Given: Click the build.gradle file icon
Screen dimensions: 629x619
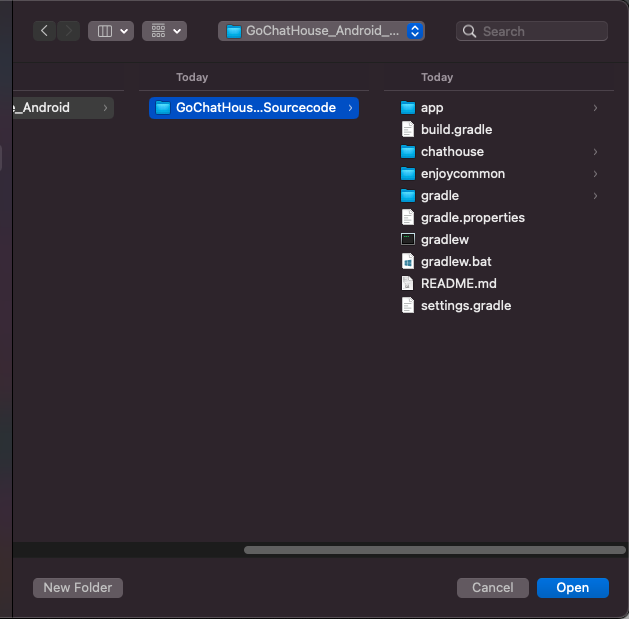Looking at the screenshot, I should pyautogui.click(x=407, y=130).
